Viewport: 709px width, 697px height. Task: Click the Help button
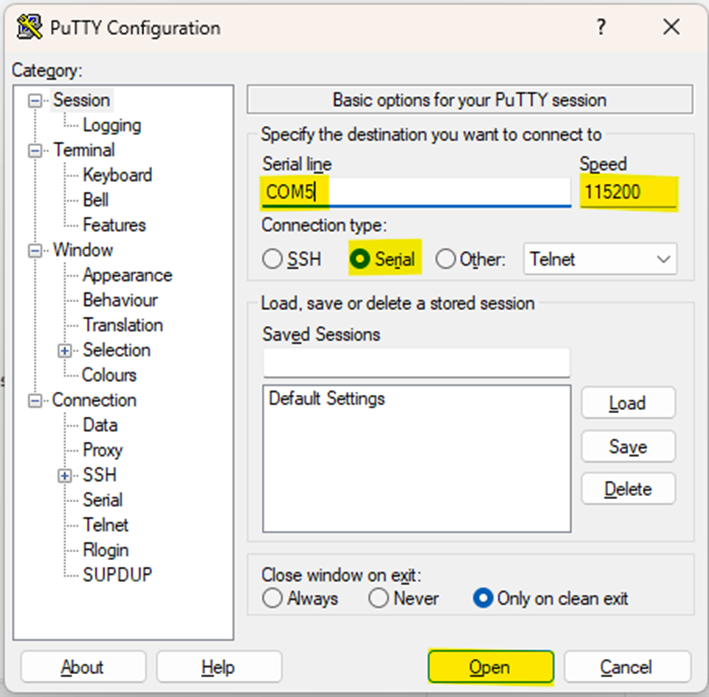(x=219, y=667)
